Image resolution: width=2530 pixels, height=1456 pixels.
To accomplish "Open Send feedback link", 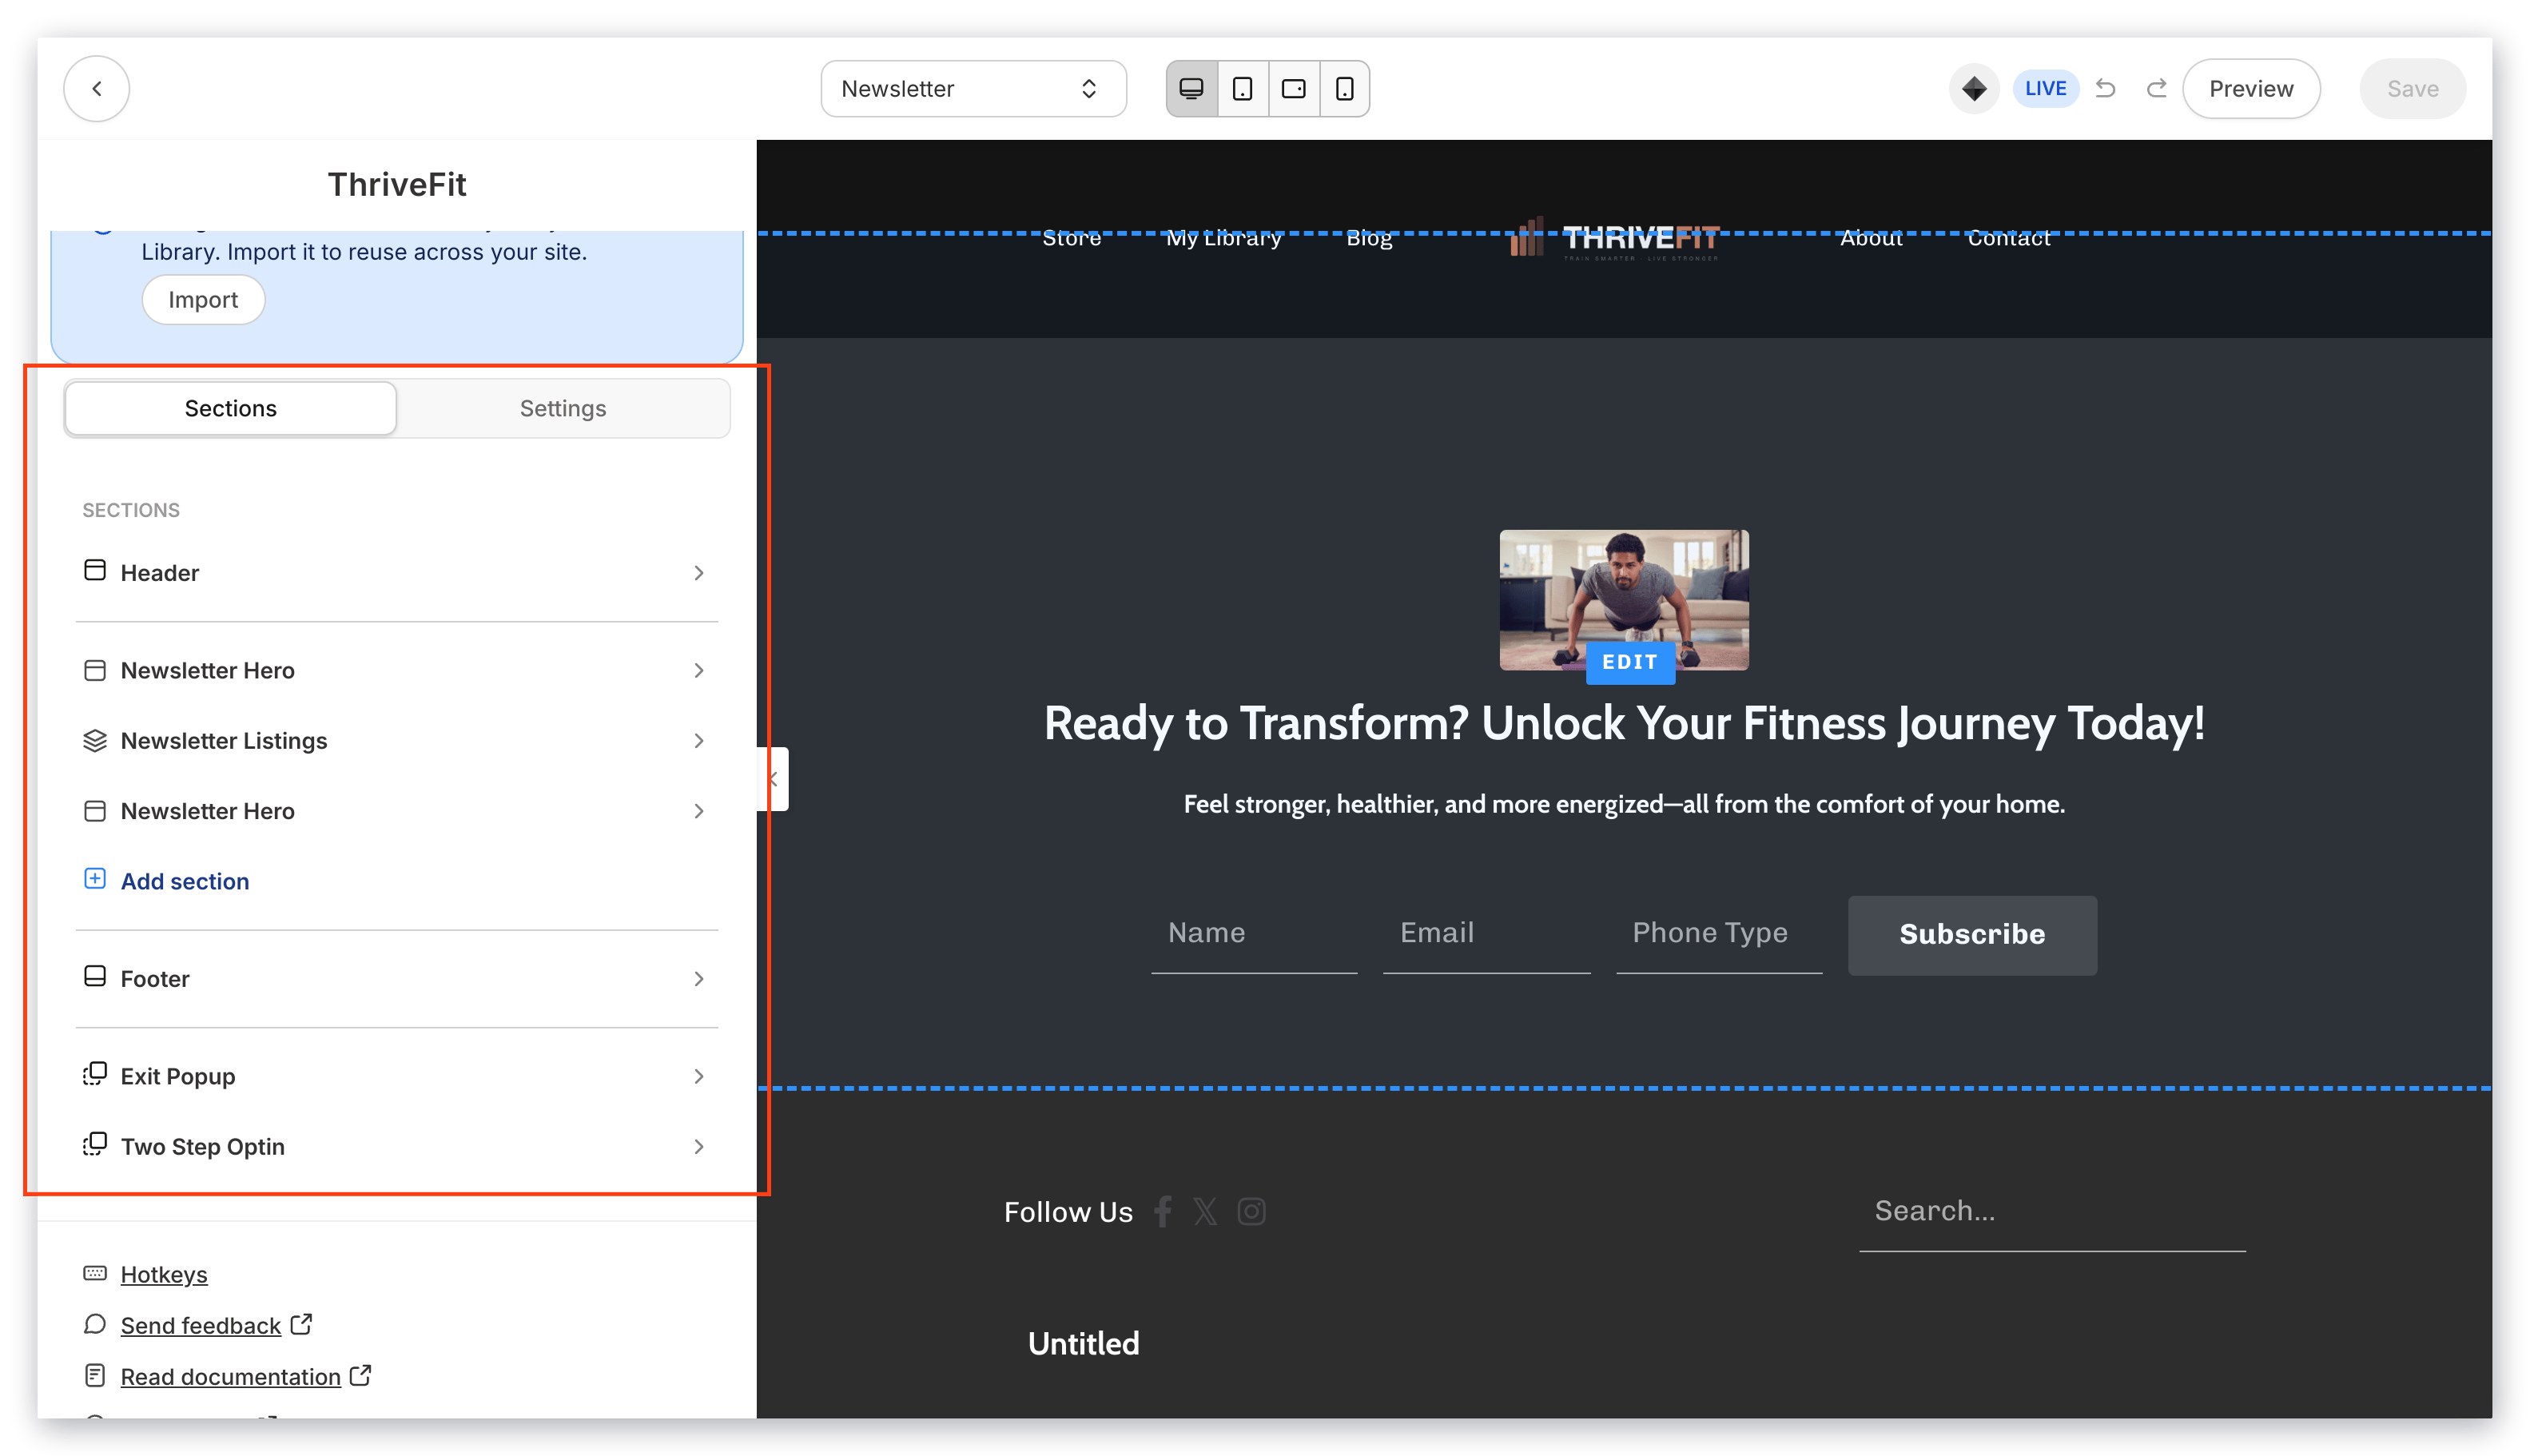I will pyautogui.click(x=201, y=1326).
